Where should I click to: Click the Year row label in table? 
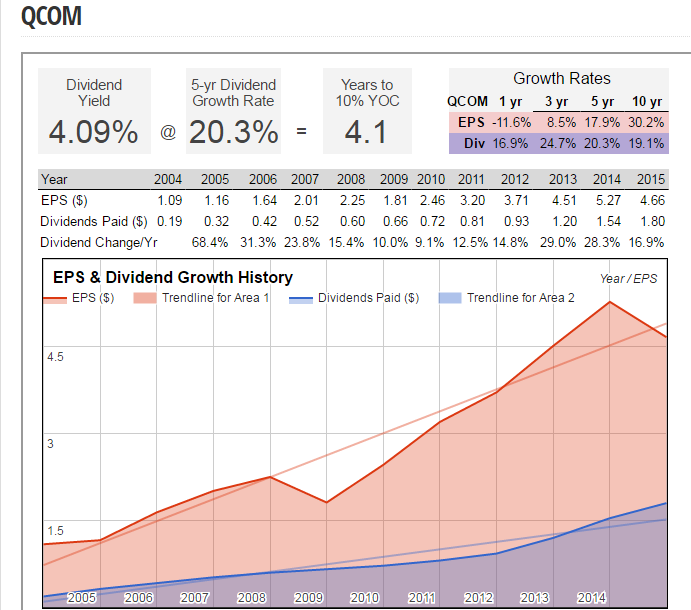pos(54,179)
